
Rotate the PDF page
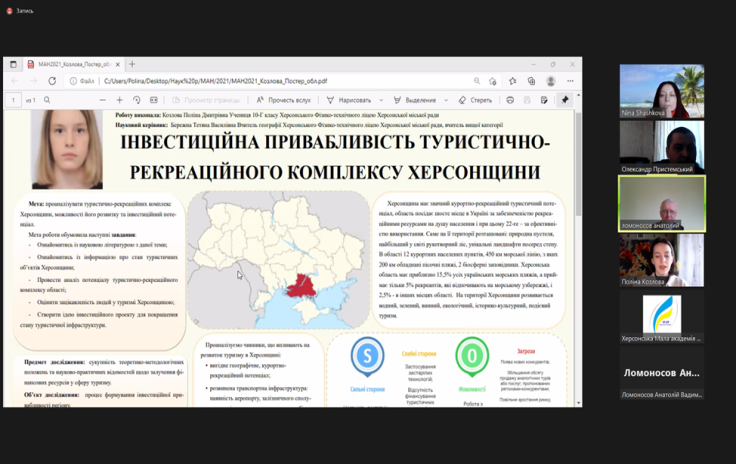[x=137, y=100]
